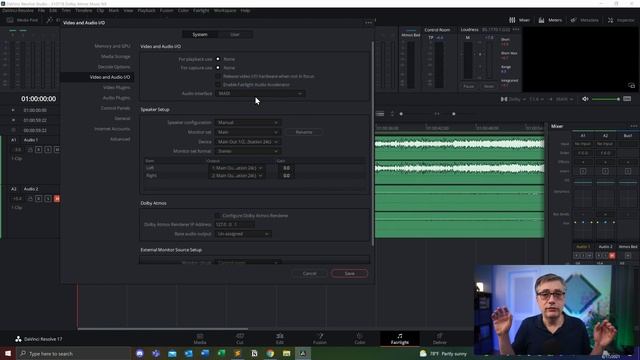The height and width of the screenshot is (360, 640).
Task: Select Media Storage in sidebar
Action: pos(116,56)
